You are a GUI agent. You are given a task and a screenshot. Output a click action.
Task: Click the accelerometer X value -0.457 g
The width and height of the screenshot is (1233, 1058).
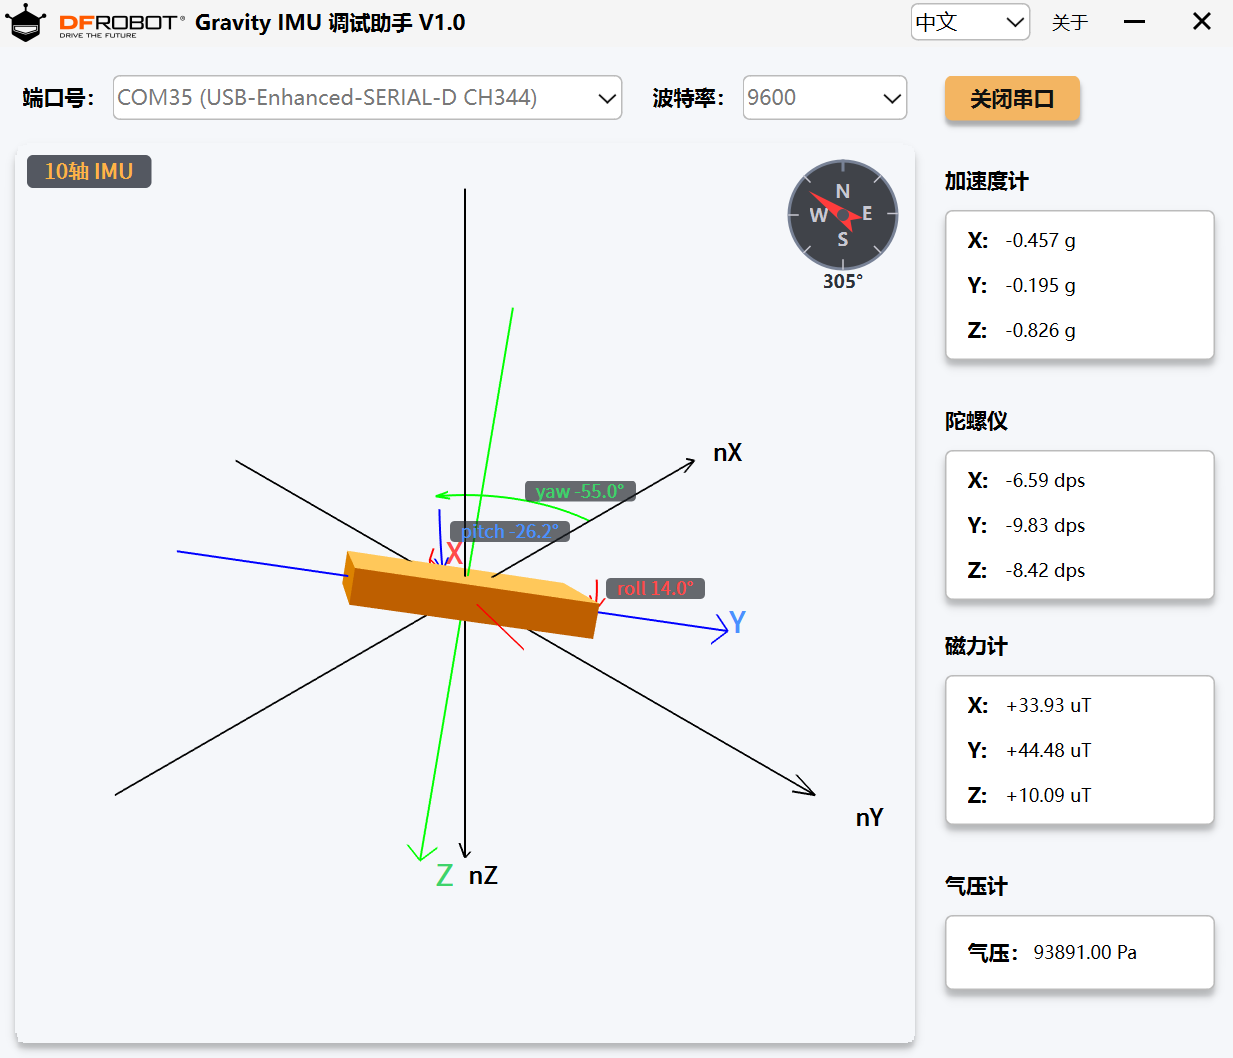point(1040,240)
